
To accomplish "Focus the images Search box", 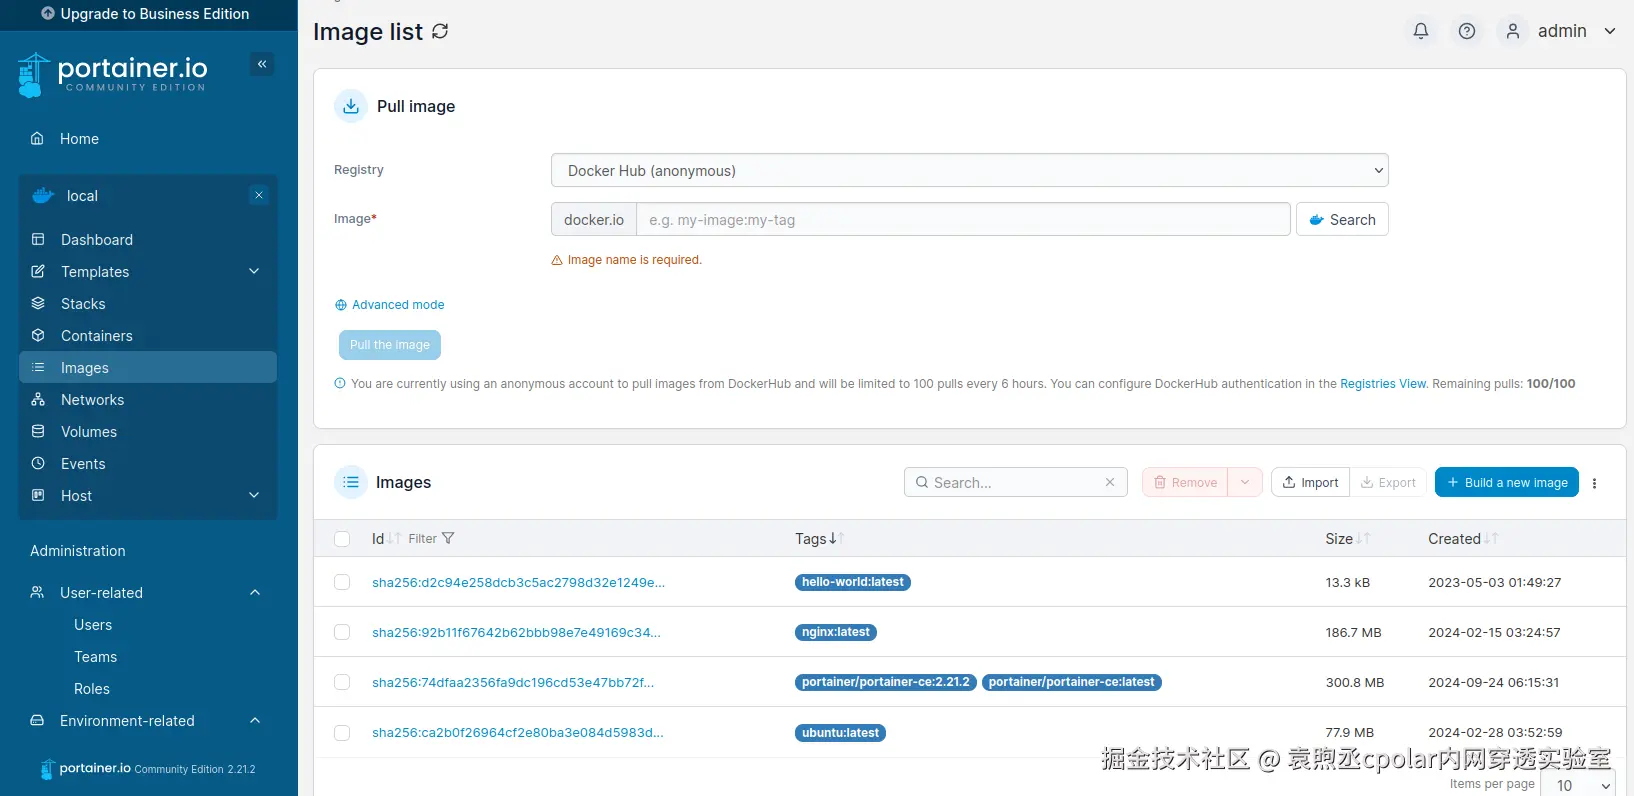I will point(1016,482).
